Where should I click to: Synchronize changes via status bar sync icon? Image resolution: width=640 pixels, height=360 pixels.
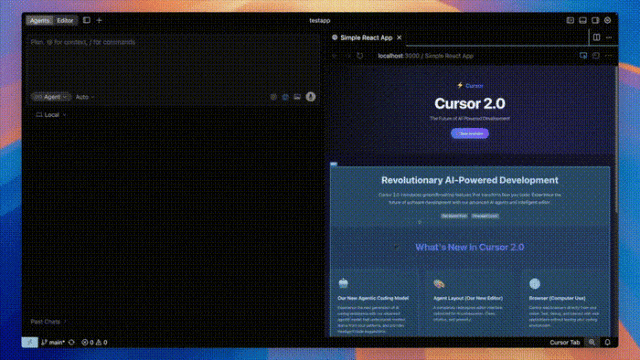[x=72, y=342]
